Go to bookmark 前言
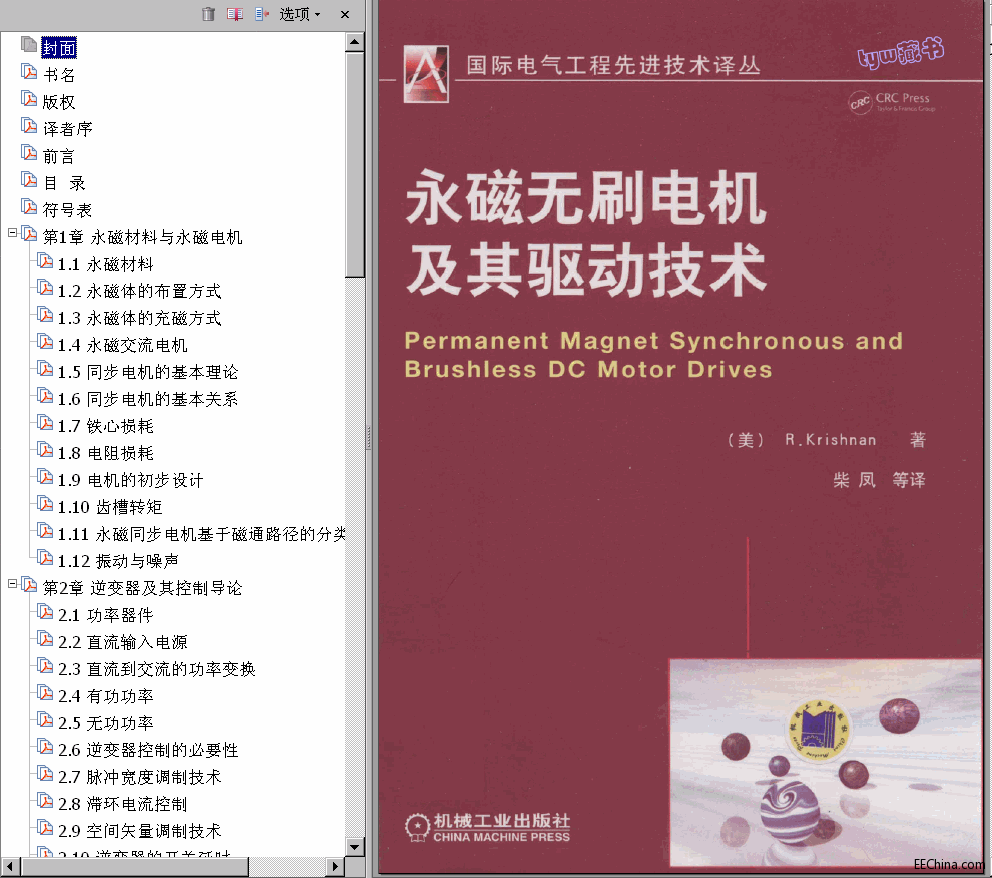The height and width of the screenshot is (878, 992). point(59,156)
